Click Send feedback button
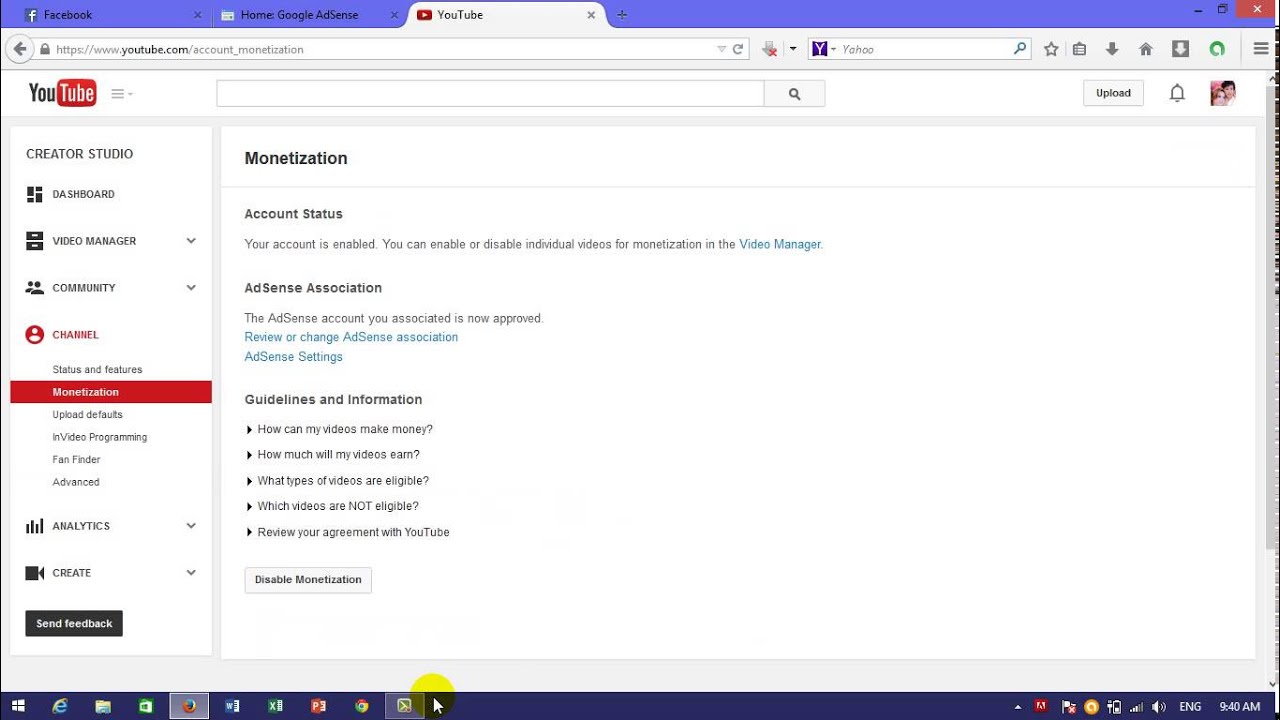 tap(74, 623)
